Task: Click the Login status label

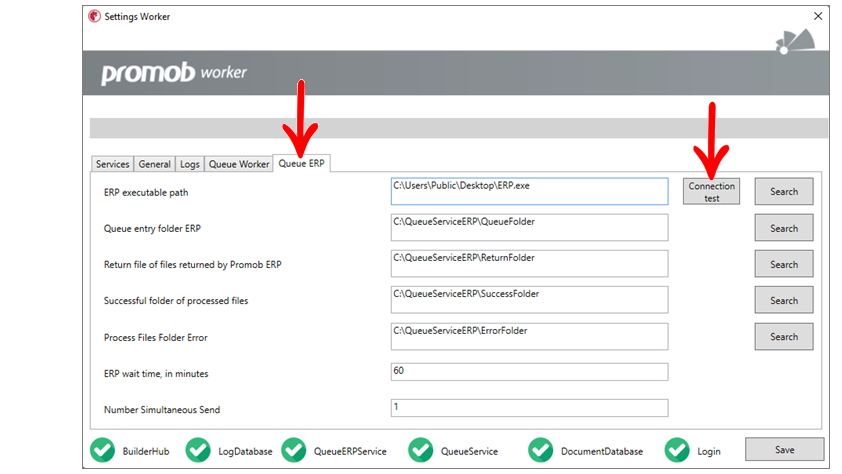Action: [x=709, y=451]
